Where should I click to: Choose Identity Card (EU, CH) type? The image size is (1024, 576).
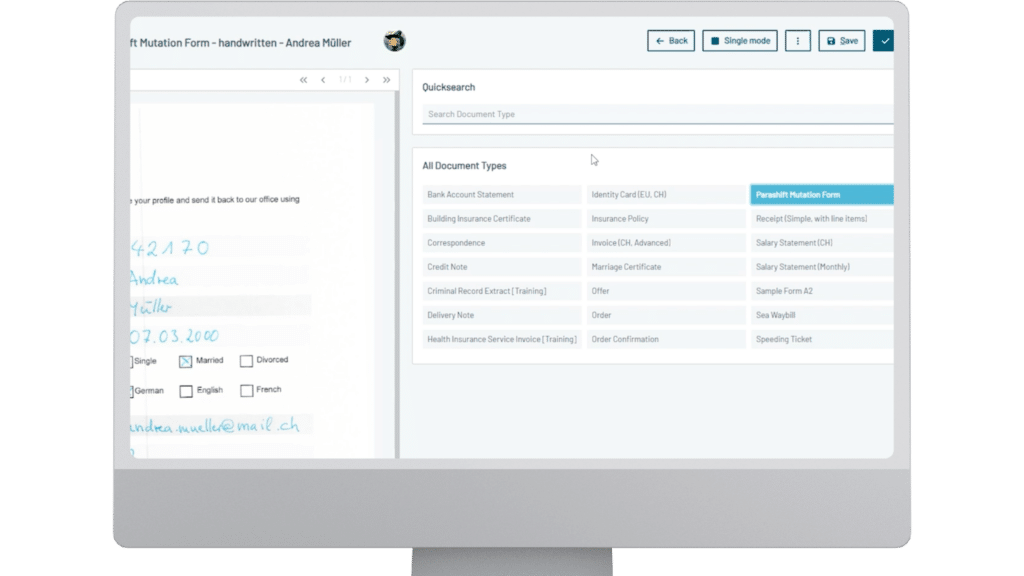click(665, 195)
